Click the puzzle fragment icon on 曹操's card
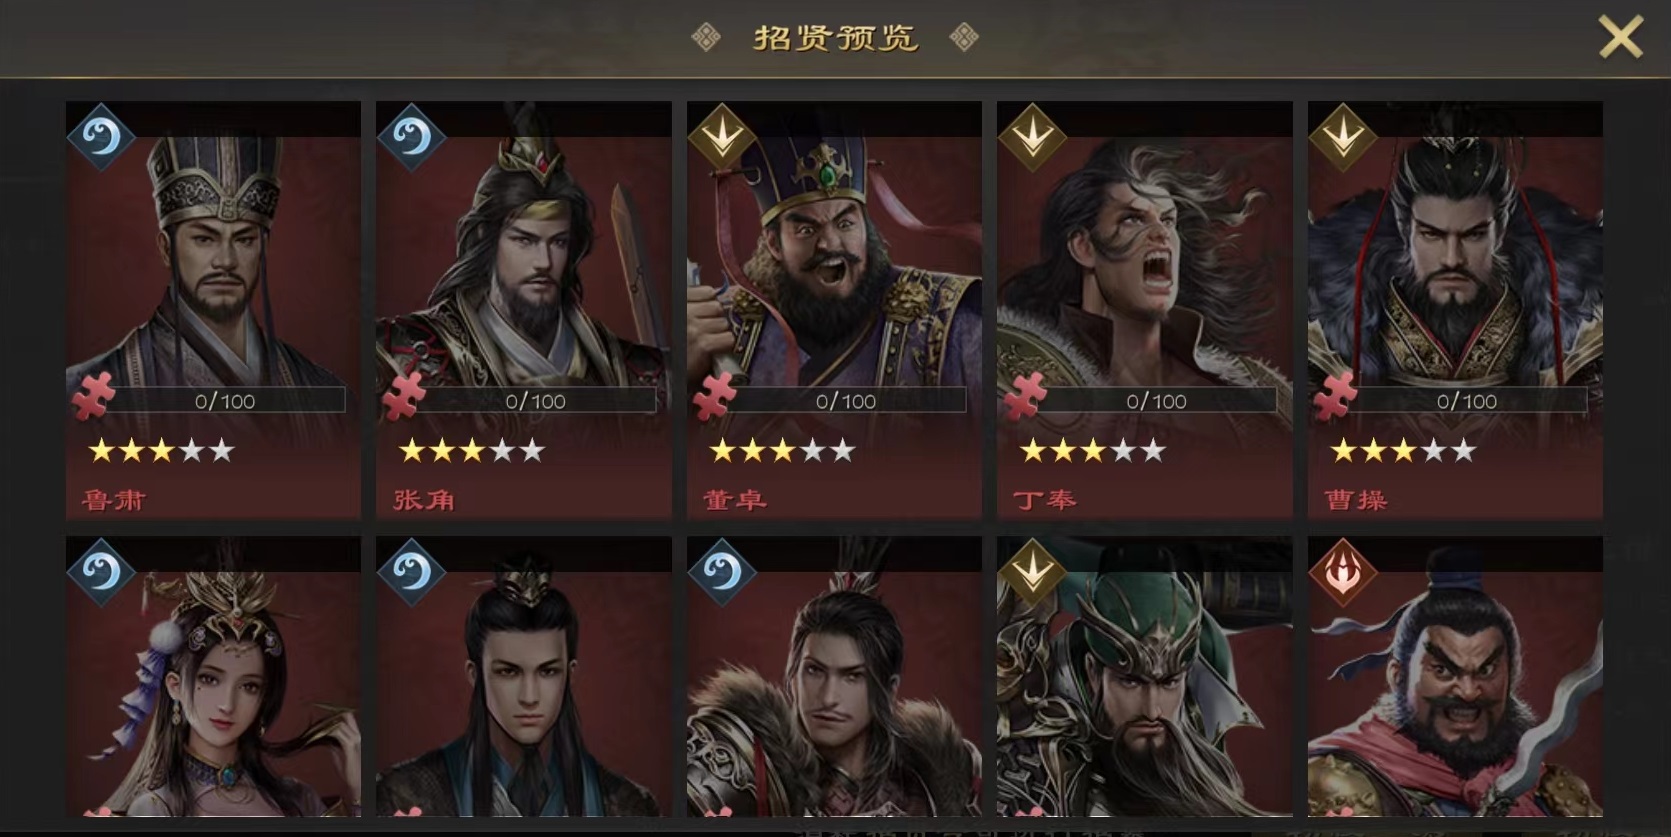 click(1335, 395)
